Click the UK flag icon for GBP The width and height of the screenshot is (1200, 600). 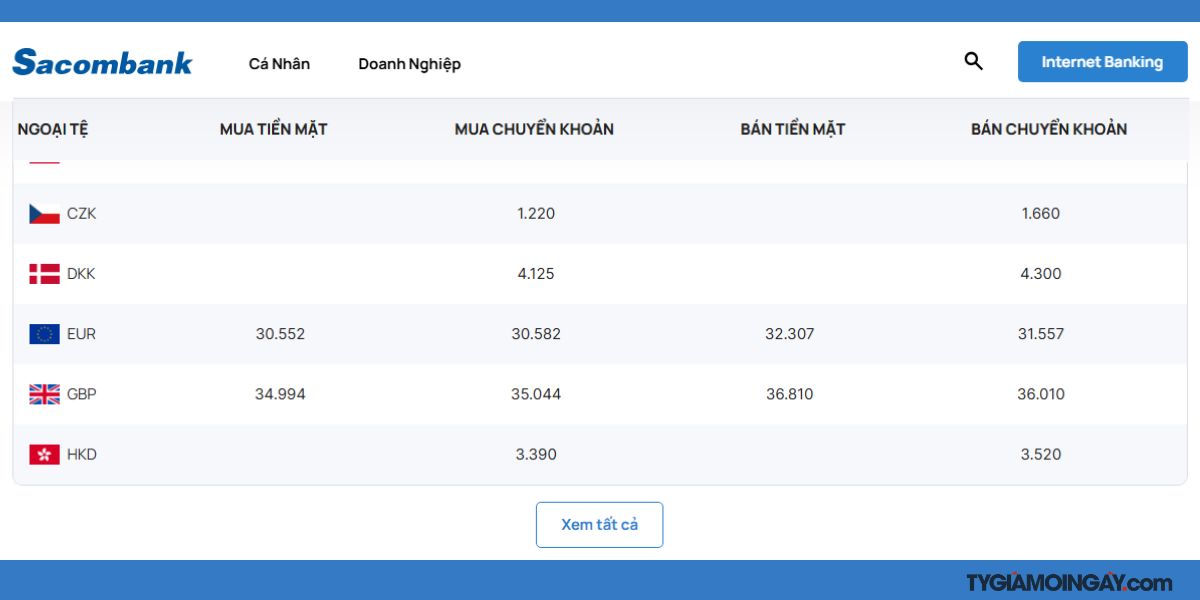coord(44,394)
